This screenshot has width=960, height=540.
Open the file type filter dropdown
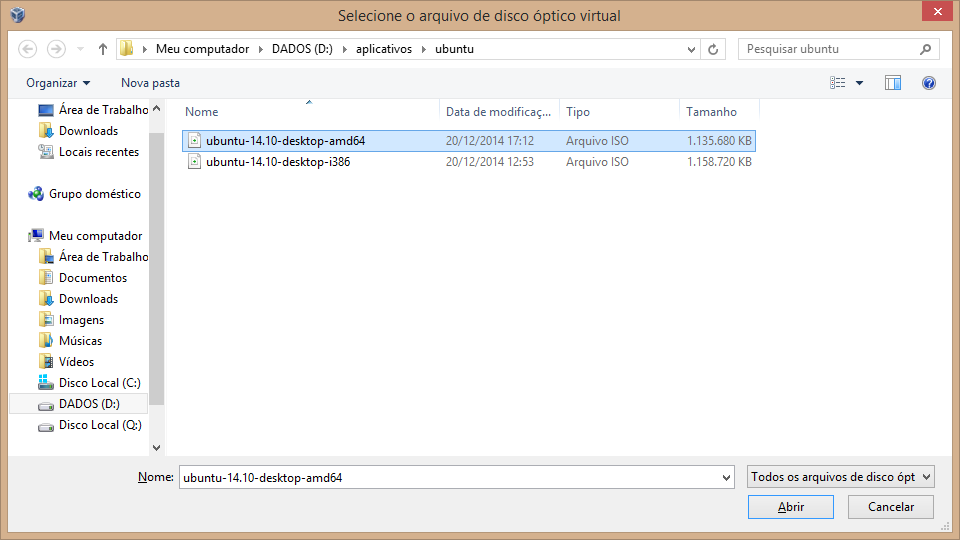pos(841,477)
